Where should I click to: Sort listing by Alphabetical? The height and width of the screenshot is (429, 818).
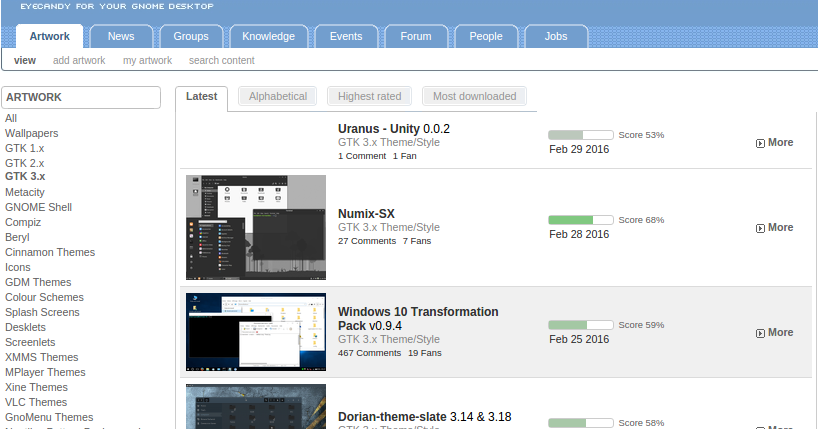(278, 97)
